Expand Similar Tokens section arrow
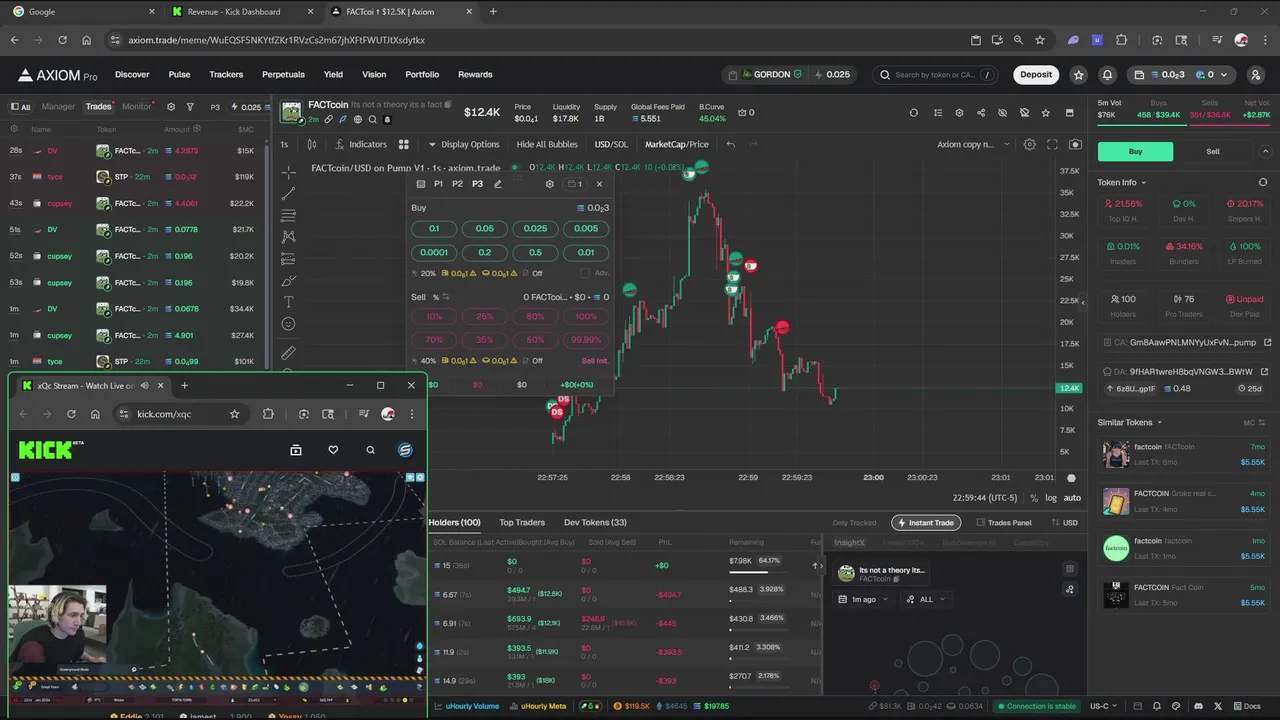This screenshot has height=720, width=1280. tap(1160, 422)
